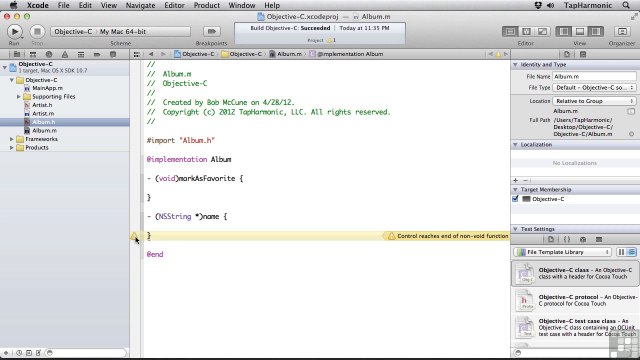The width and height of the screenshot is (640, 360).
Task: Go forward in editor history
Action: (163, 54)
